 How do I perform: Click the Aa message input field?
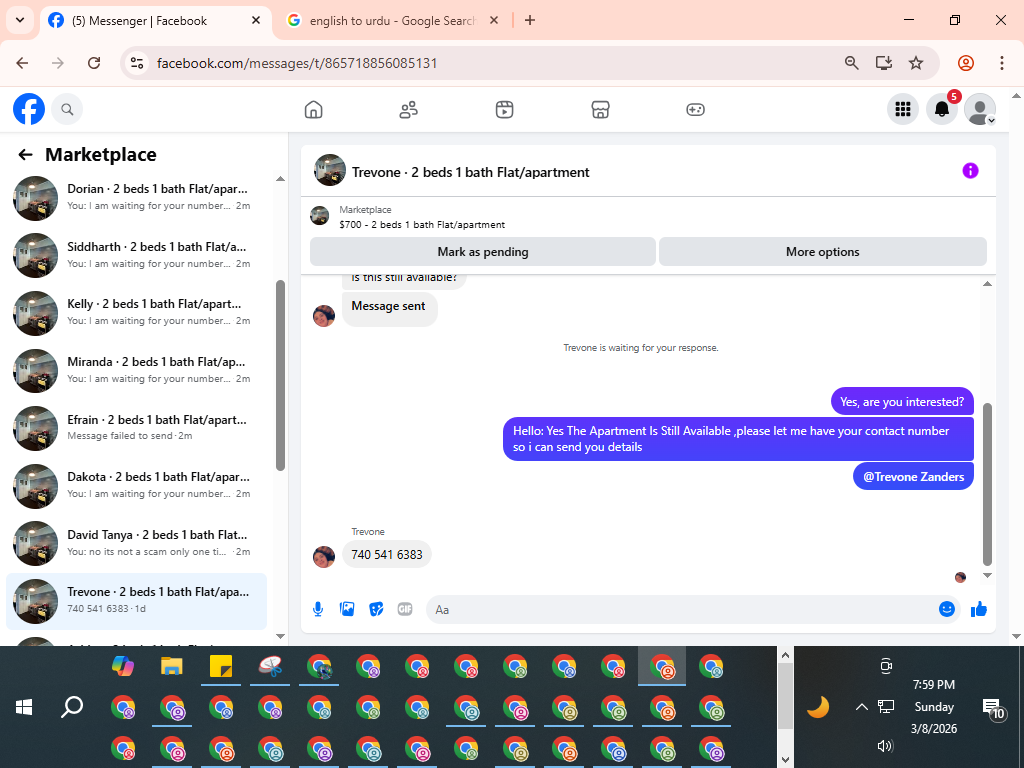coord(679,609)
